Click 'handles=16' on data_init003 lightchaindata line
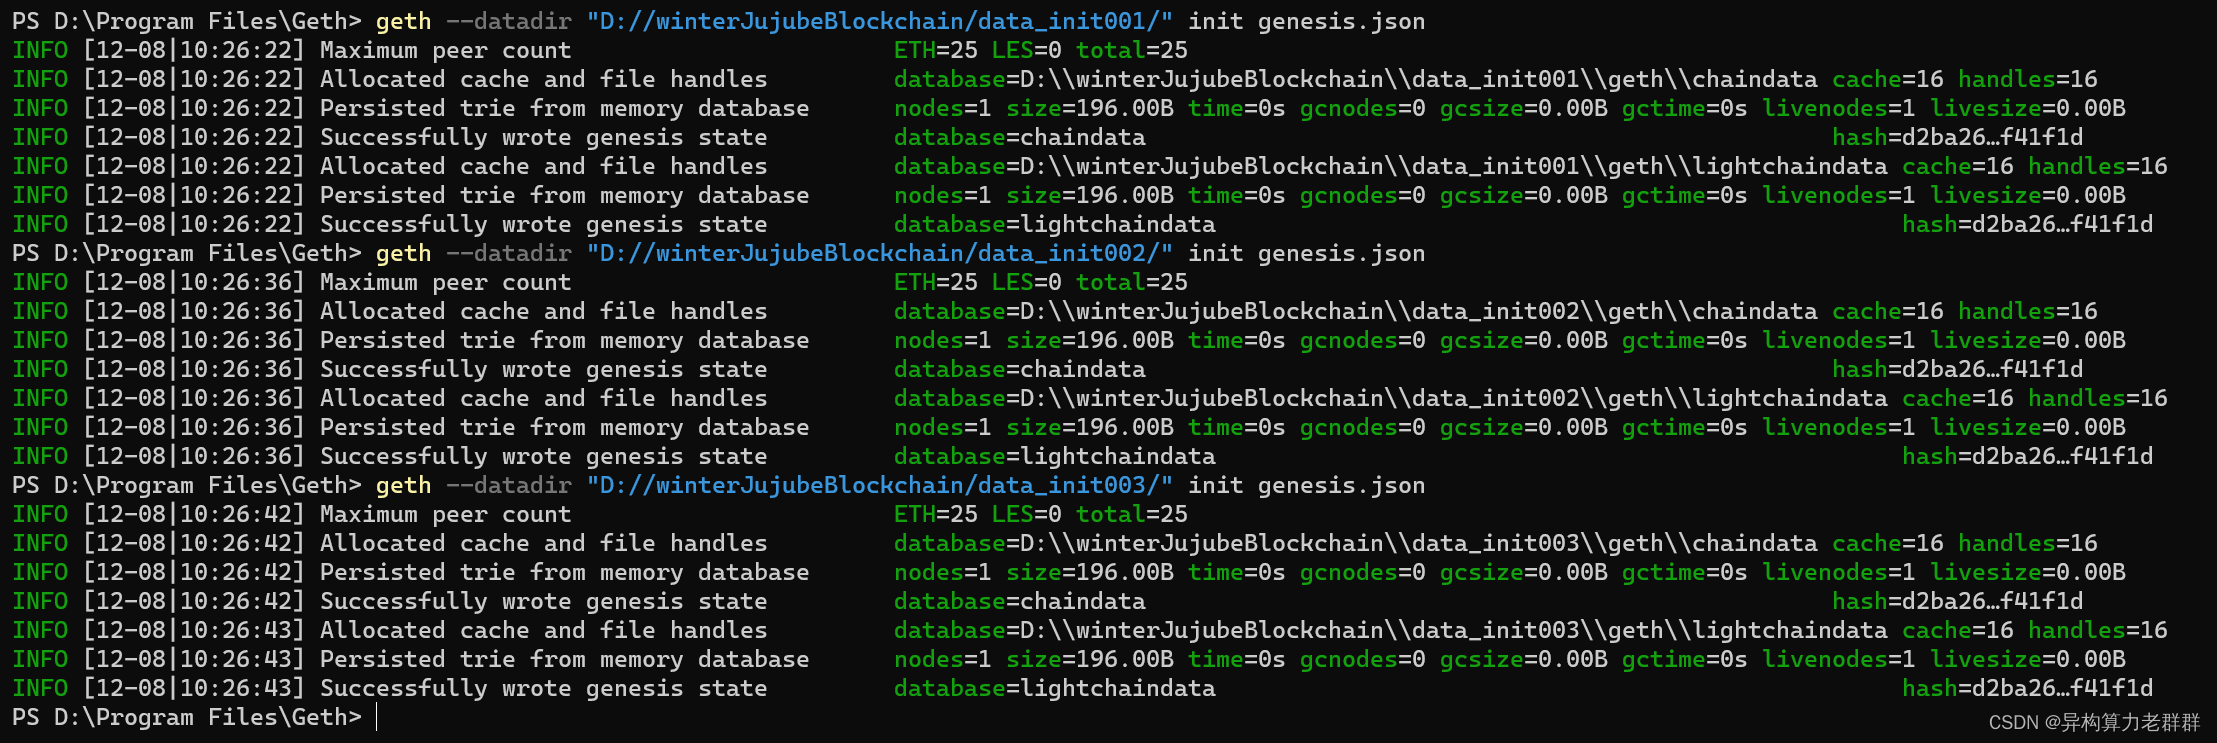Screen dimensions: 2217x743 point(2098,630)
